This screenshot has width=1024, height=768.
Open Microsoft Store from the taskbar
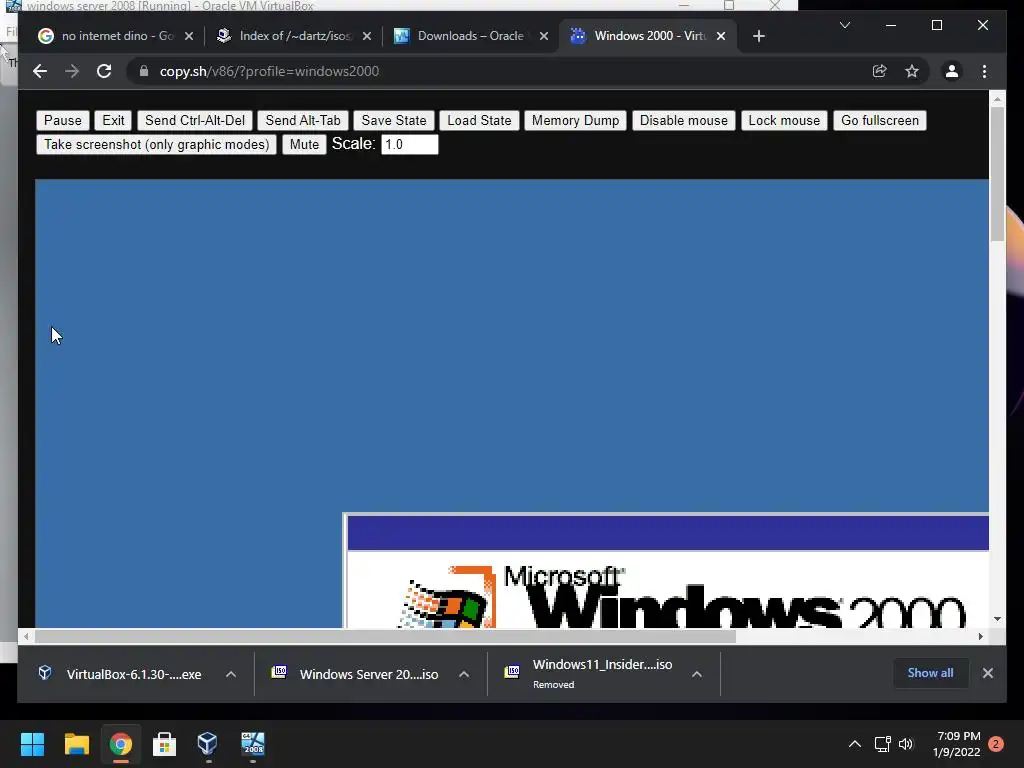tap(164, 744)
